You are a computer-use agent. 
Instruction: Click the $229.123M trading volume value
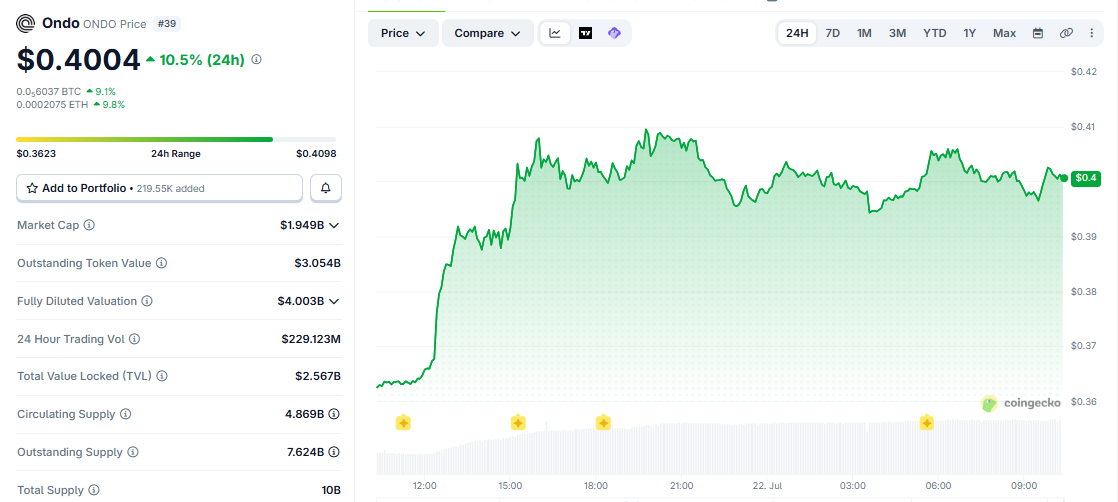coord(311,339)
